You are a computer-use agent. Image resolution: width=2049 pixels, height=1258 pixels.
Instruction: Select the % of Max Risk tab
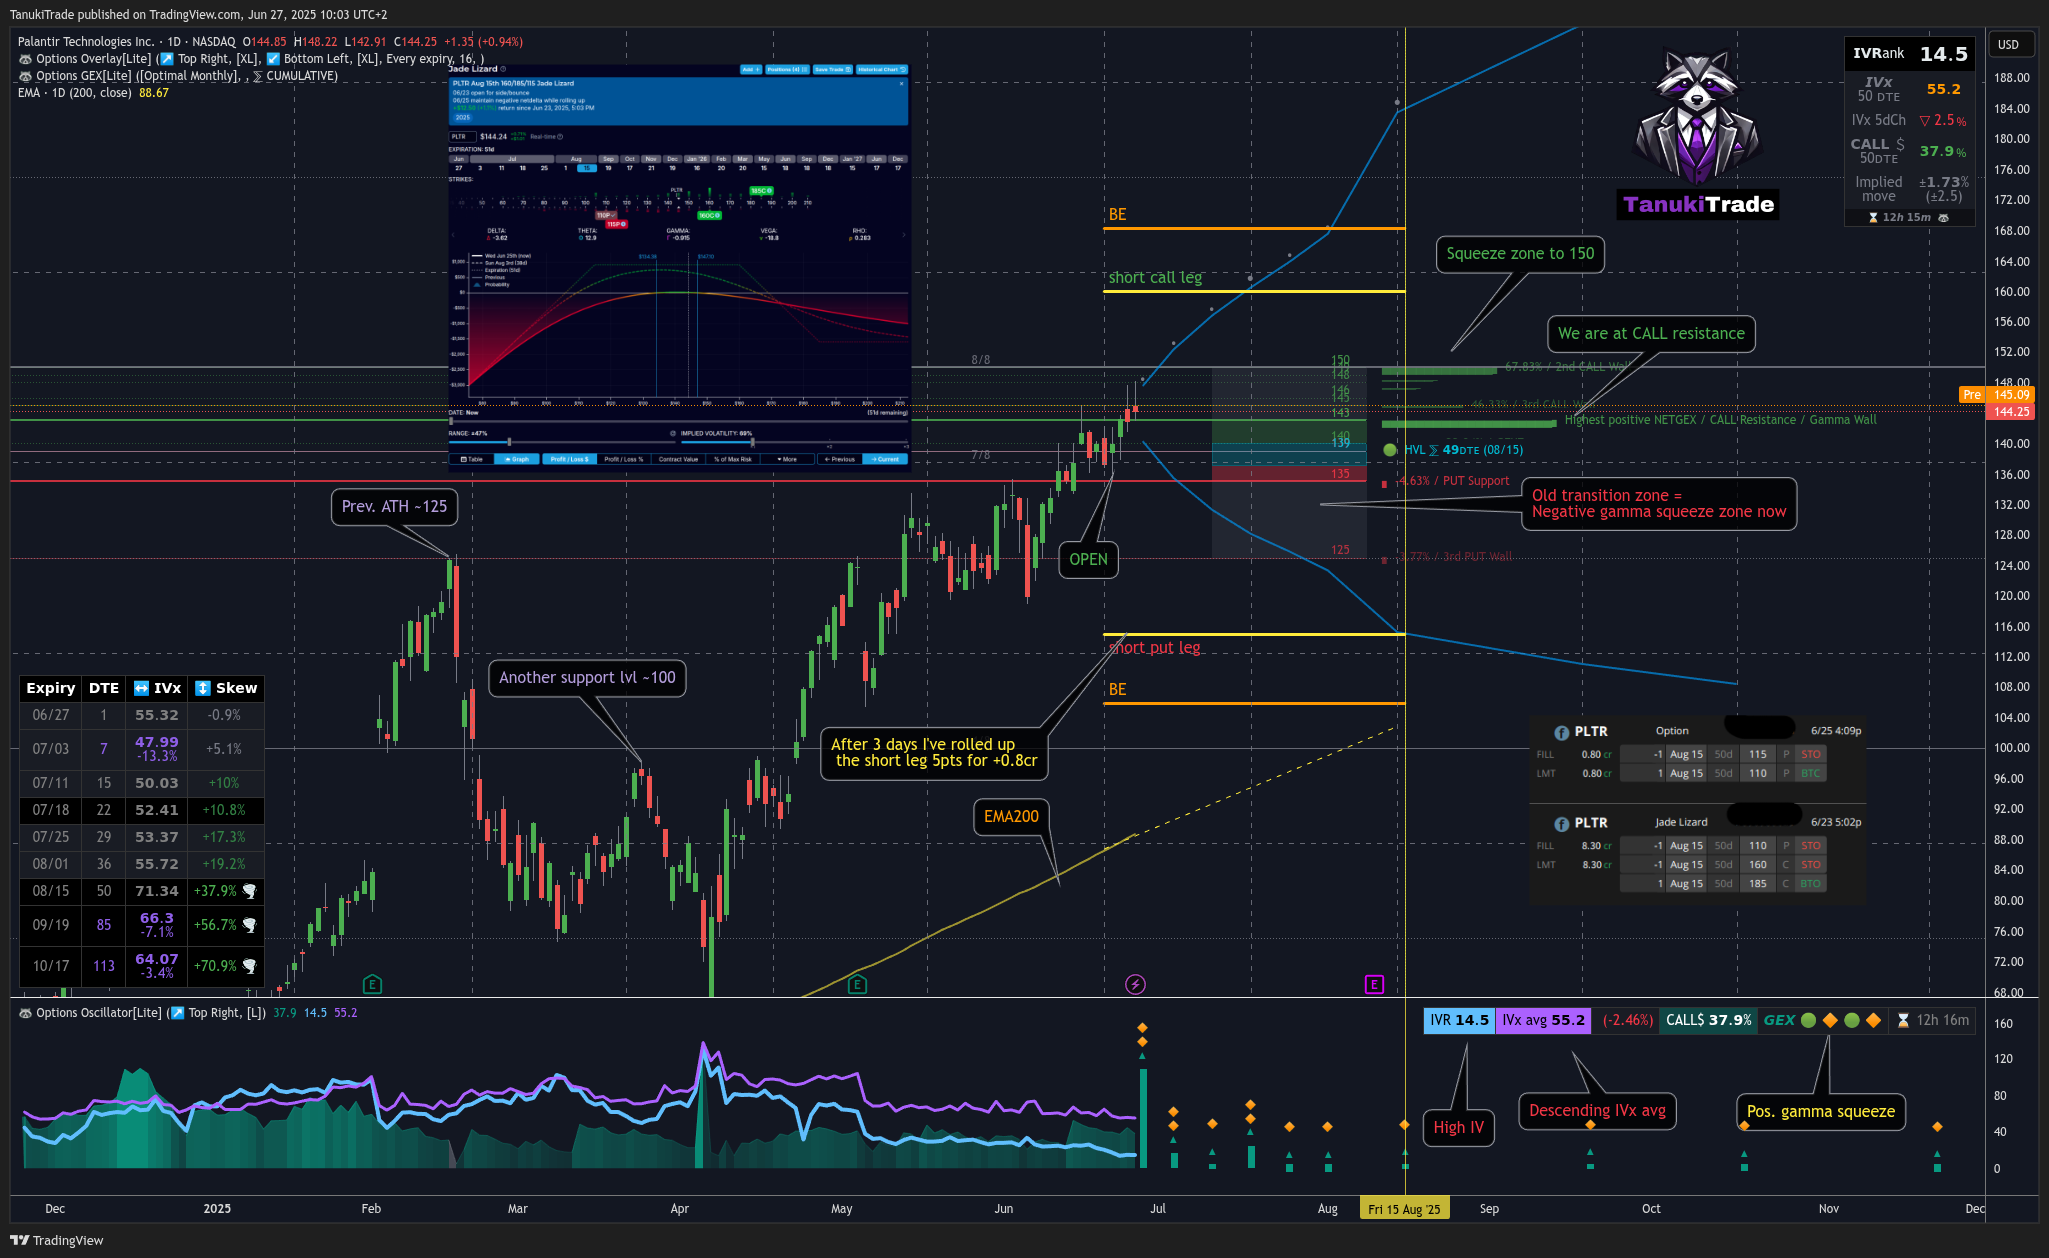[x=733, y=459]
